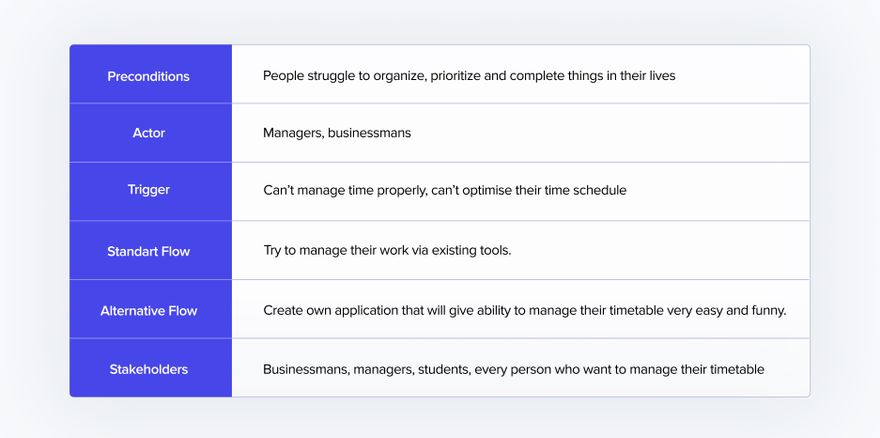This screenshot has width=880, height=438.
Task: Select the Standart Flow label
Action: coord(149,251)
